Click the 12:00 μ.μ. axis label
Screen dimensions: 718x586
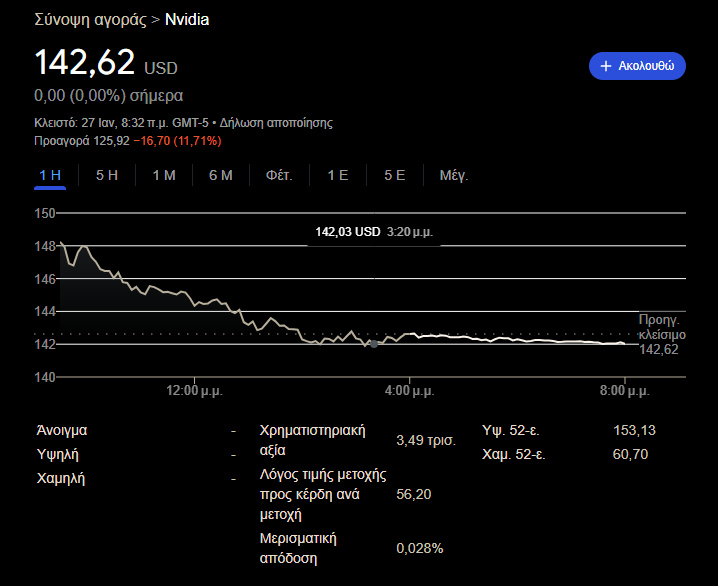(194, 391)
